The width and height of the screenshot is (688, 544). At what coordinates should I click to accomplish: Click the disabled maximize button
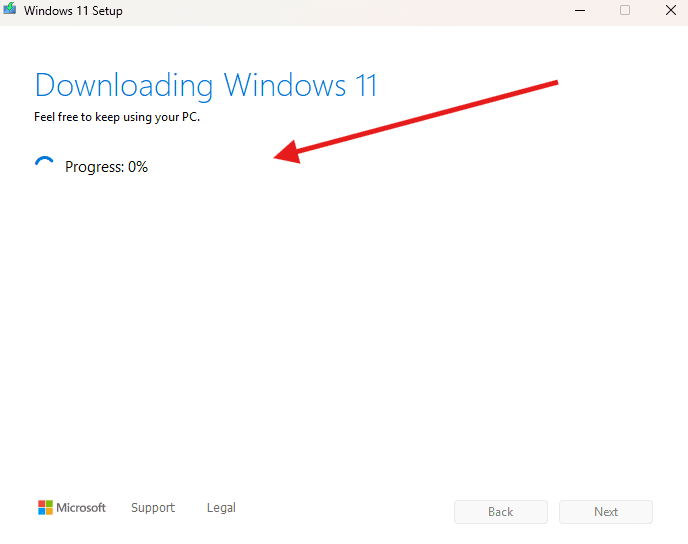pos(625,10)
